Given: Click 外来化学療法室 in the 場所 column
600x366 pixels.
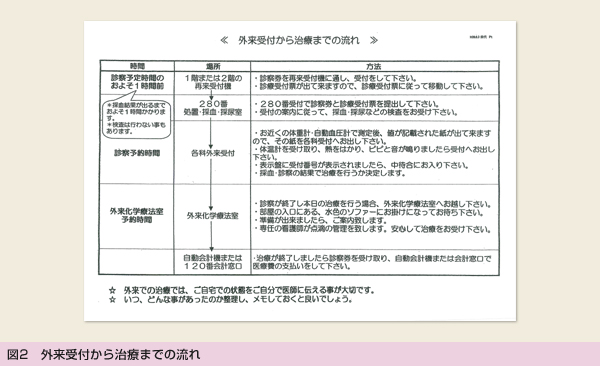Looking at the screenshot, I should click(x=213, y=216).
